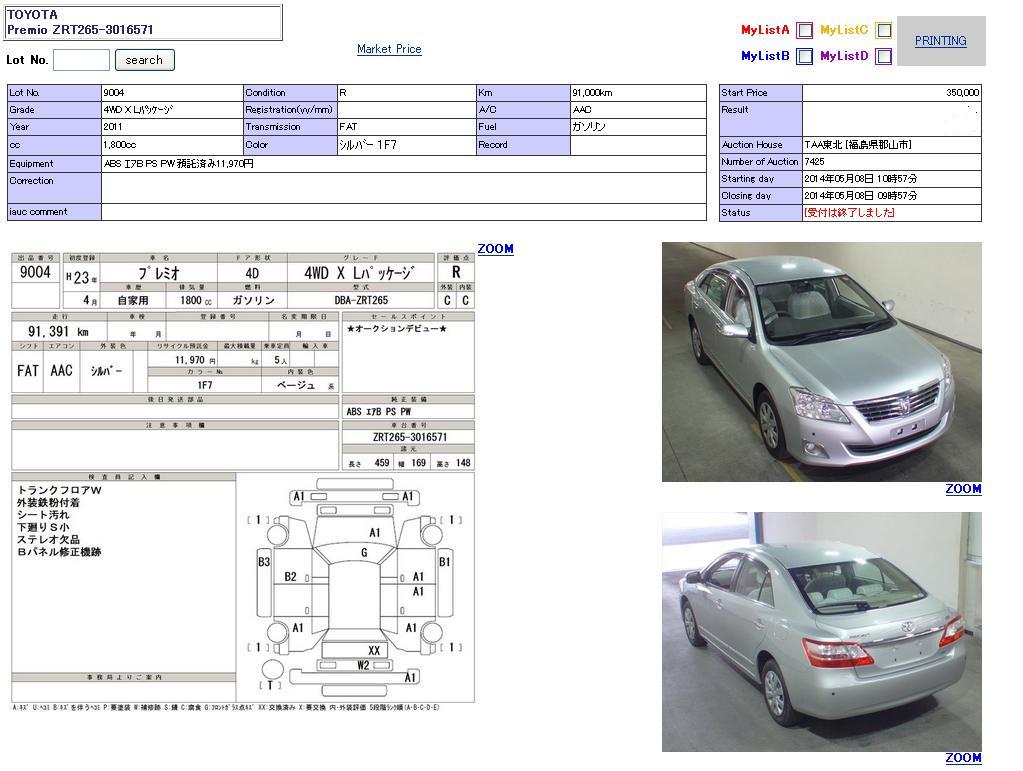
Task: Focus the Lot No. input field
Action: point(81,60)
